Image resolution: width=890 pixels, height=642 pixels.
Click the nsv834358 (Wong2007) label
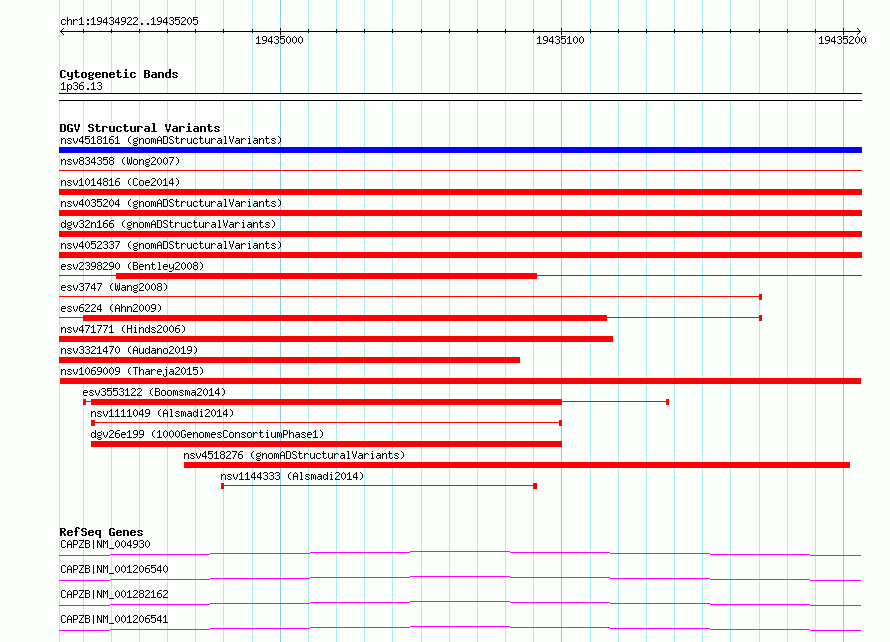[120, 161]
